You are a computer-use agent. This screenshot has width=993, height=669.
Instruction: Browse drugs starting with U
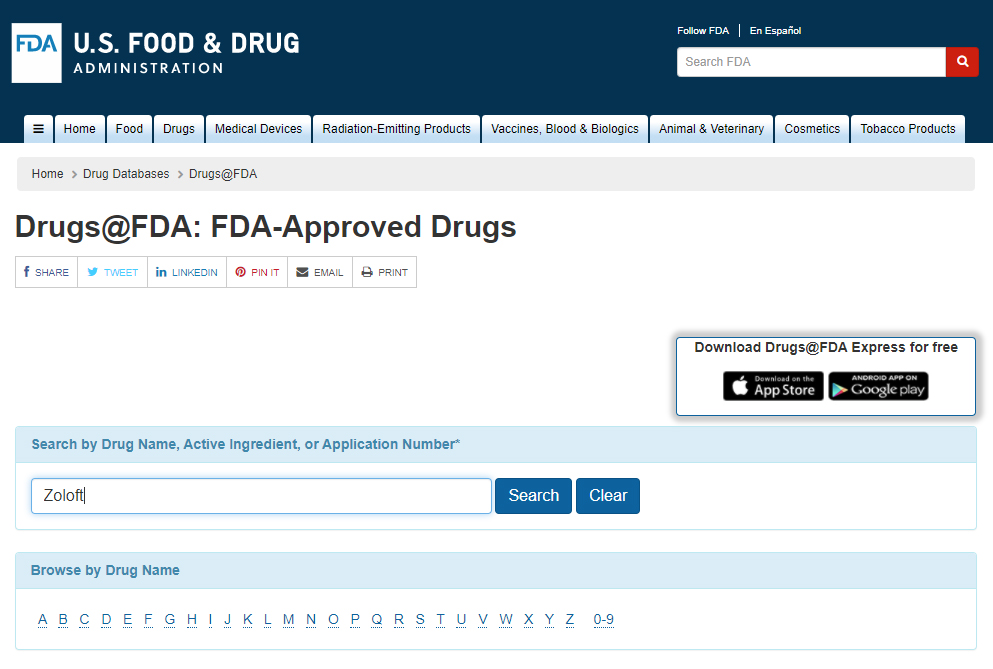coord(461,620)
